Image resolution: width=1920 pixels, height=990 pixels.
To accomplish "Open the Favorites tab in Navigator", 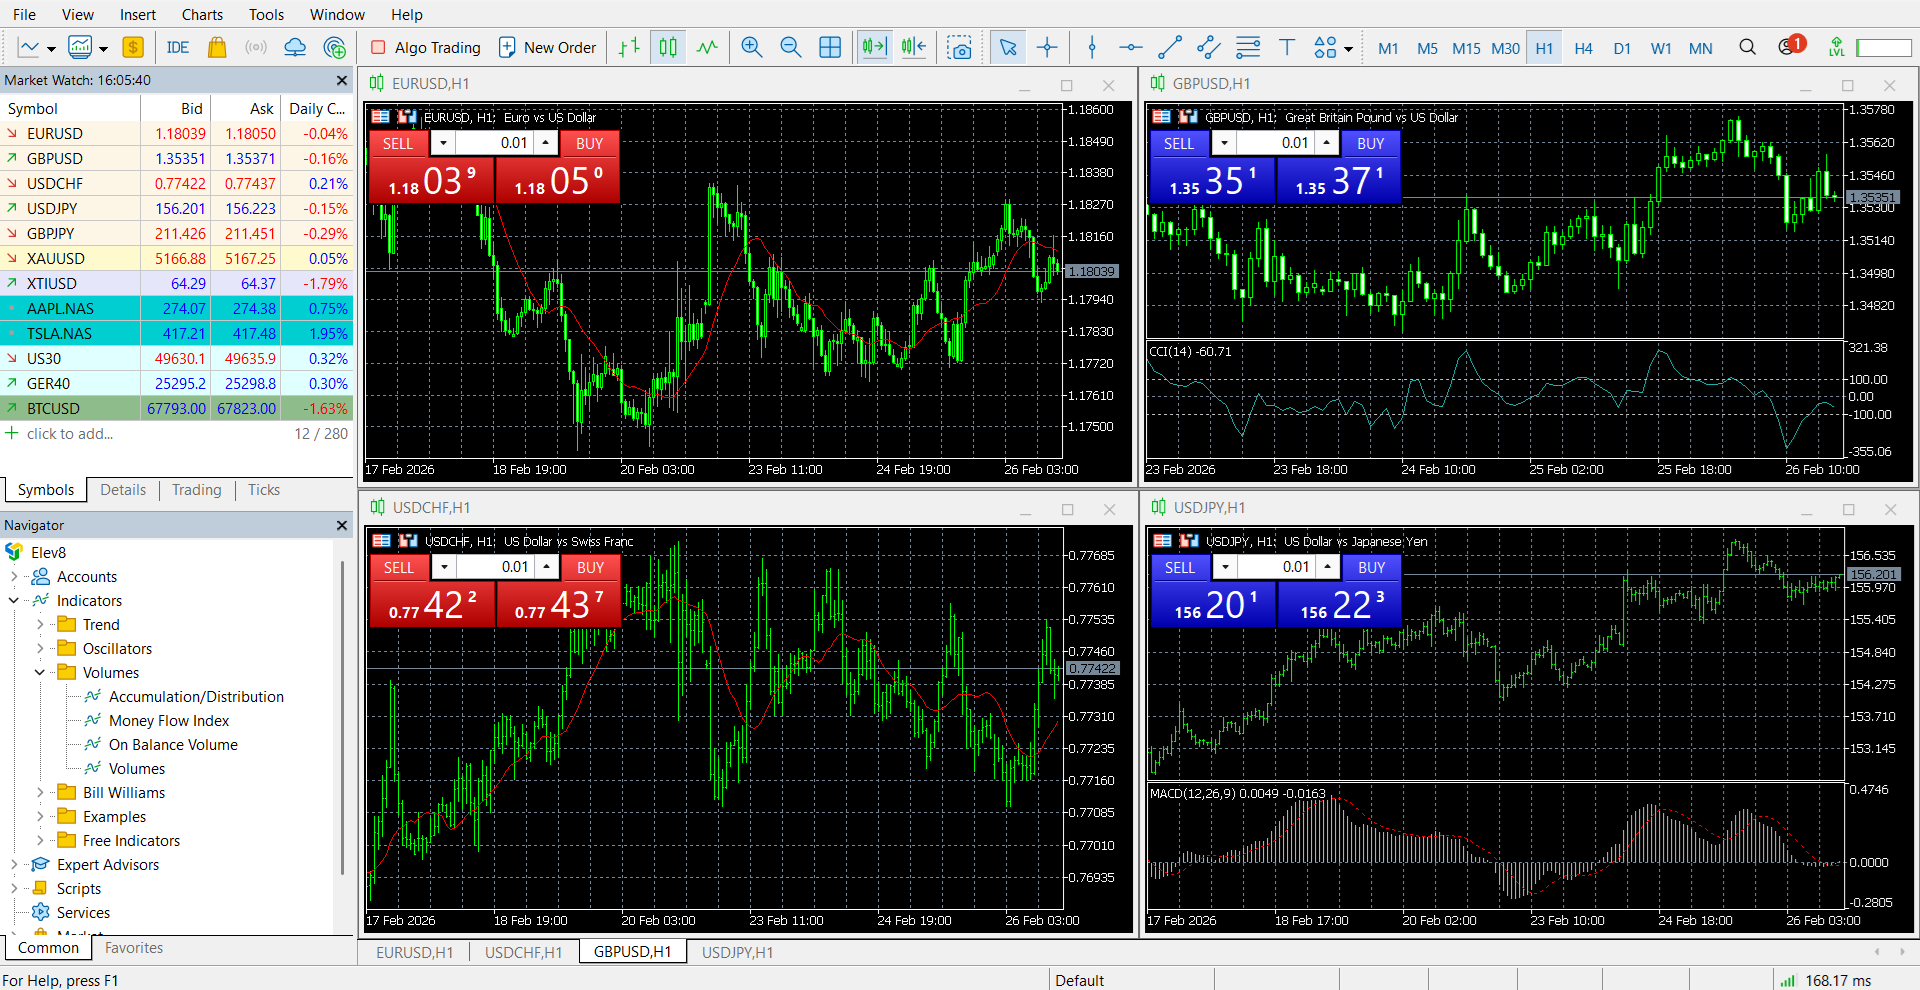I will (134, 948).
